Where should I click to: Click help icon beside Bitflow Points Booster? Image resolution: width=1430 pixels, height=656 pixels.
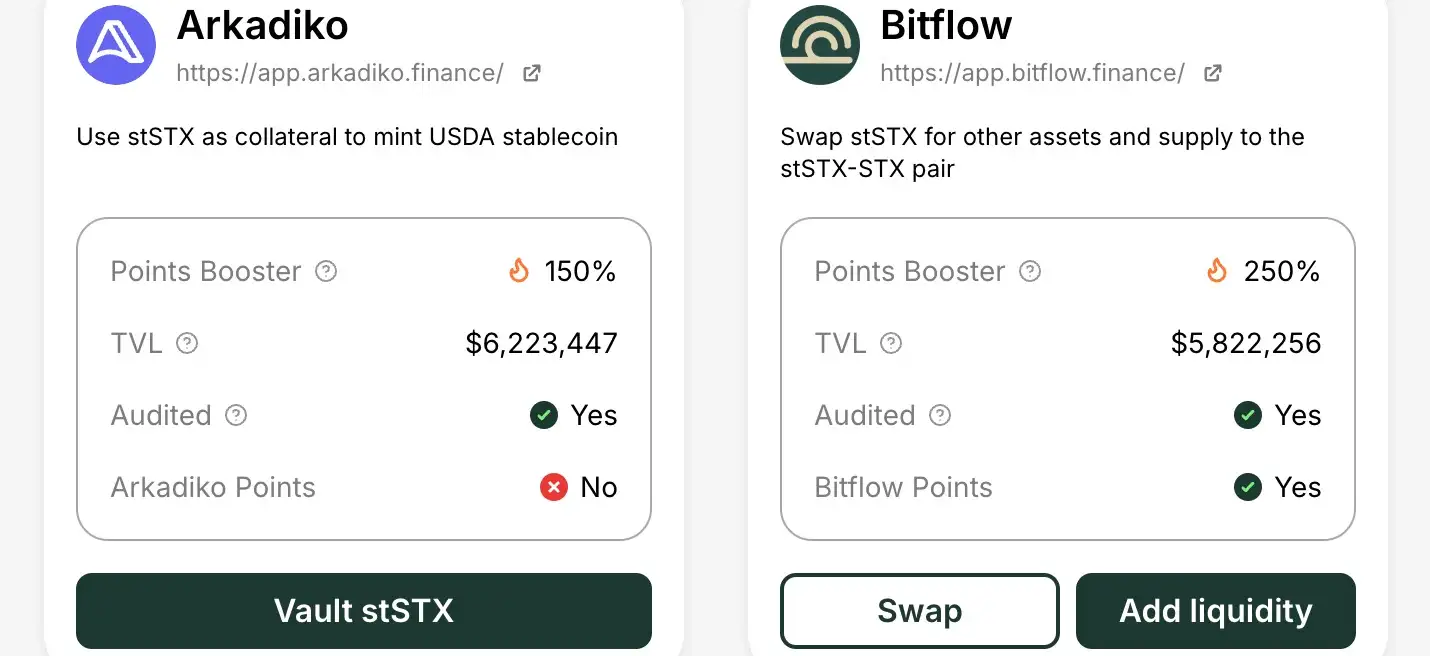[1030, 271]
